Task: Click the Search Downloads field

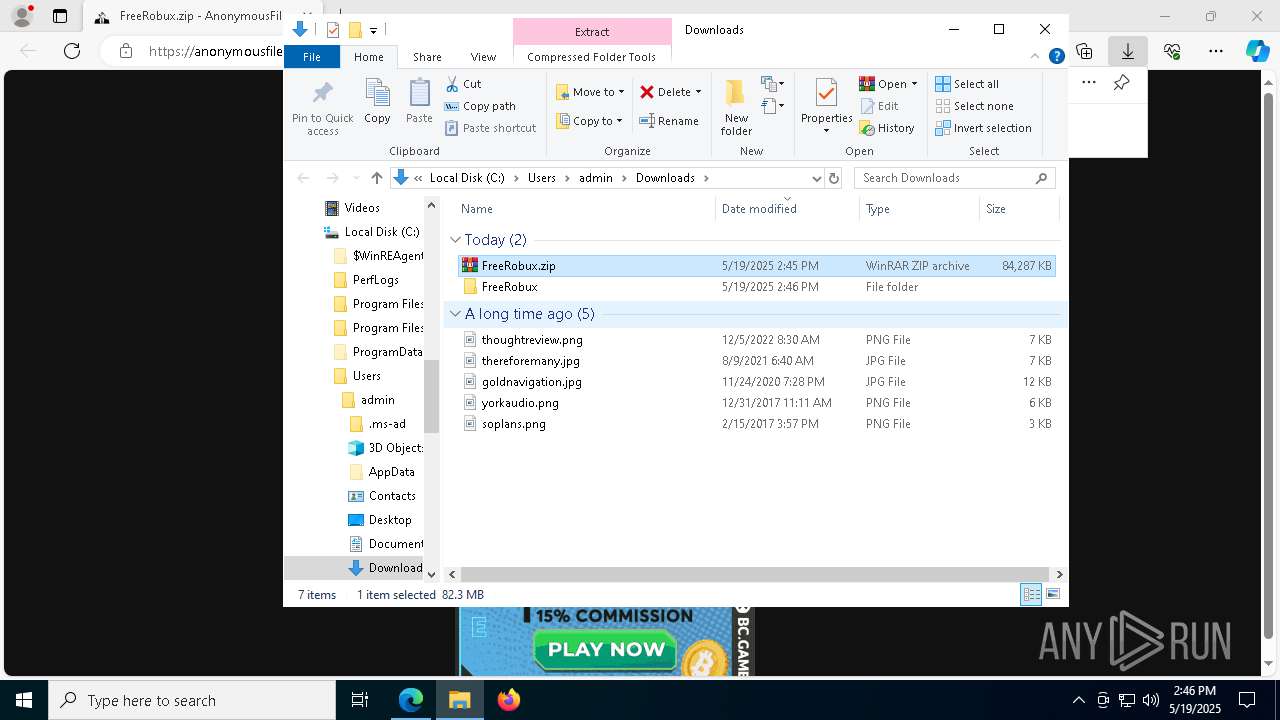Action: click(954, 178)
